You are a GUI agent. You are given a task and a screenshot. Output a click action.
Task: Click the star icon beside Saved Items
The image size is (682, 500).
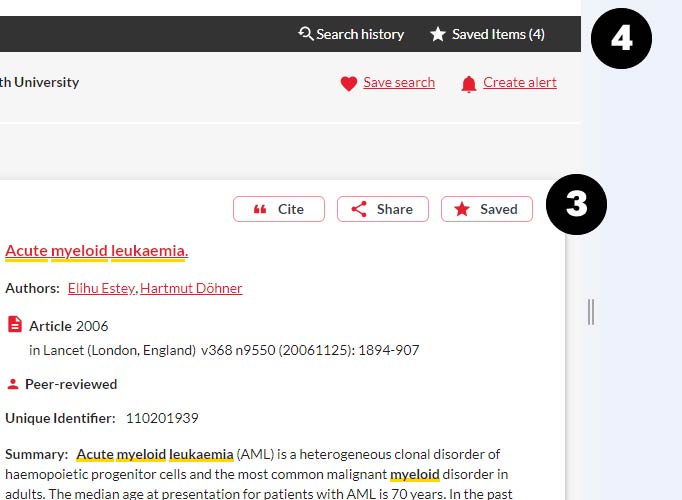437,34
